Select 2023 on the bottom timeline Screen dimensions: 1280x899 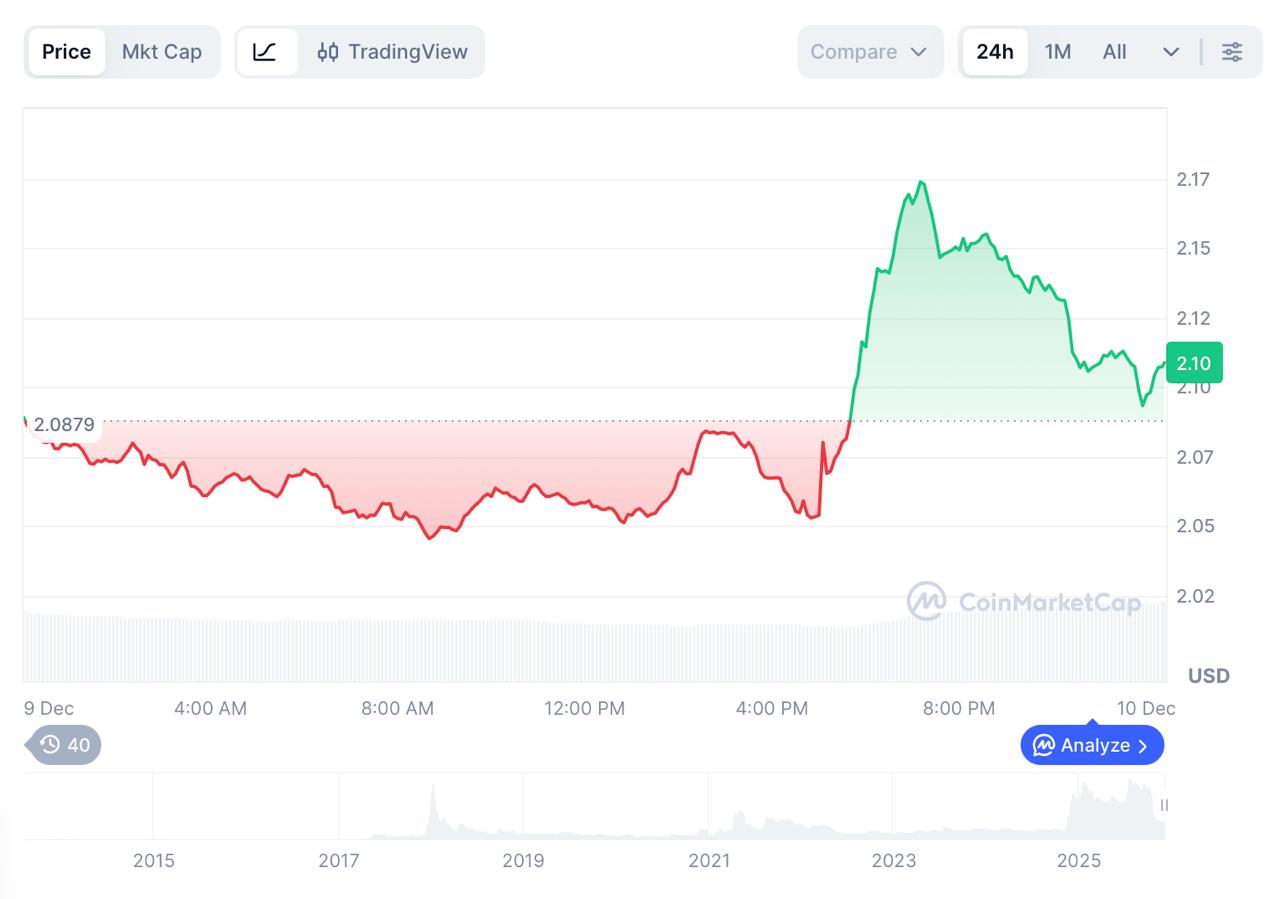(x=895, y=860)
